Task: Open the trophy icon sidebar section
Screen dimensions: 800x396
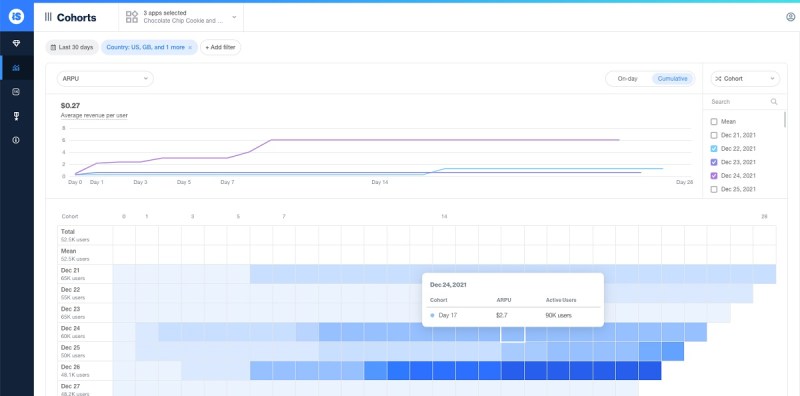Action: coord(16,116)
